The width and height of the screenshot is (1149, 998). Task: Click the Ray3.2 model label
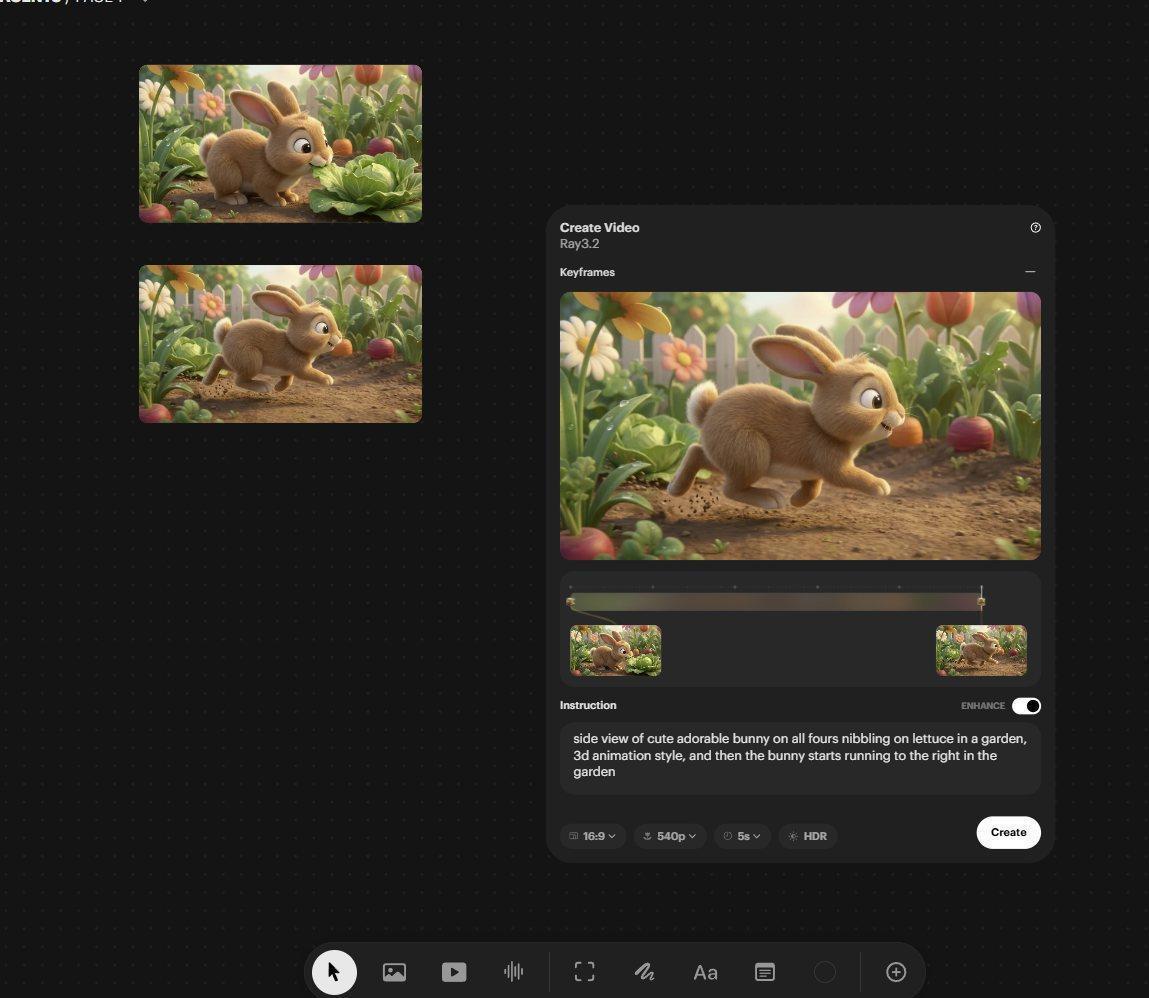(579, 244)
